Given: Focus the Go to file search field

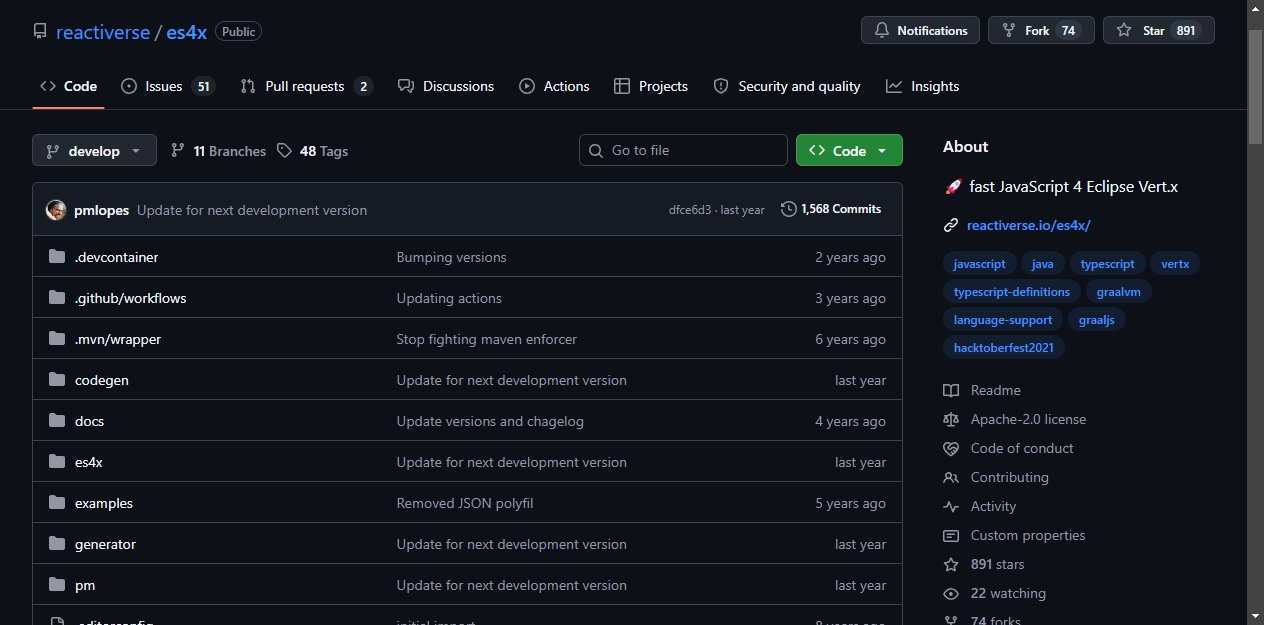Looking at the screenshot, I should [x=683, y=150].
